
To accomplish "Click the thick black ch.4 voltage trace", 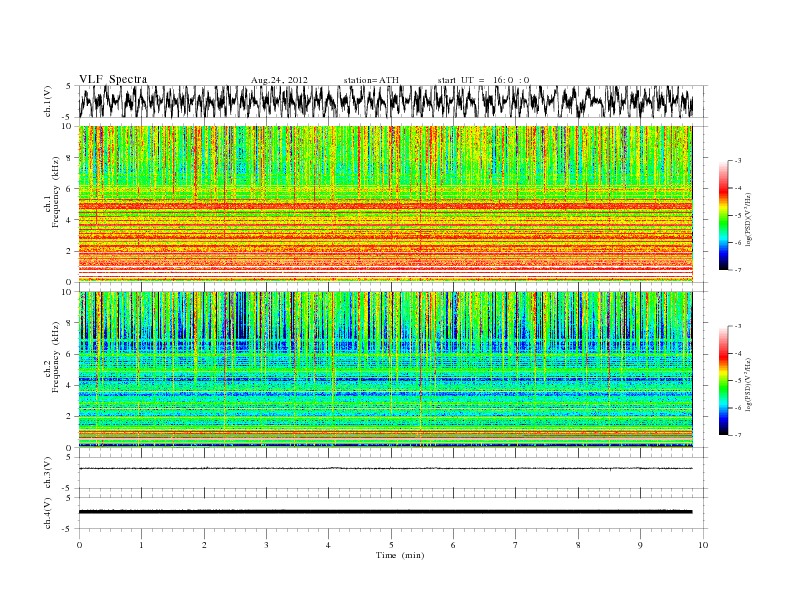I will 386,512.
